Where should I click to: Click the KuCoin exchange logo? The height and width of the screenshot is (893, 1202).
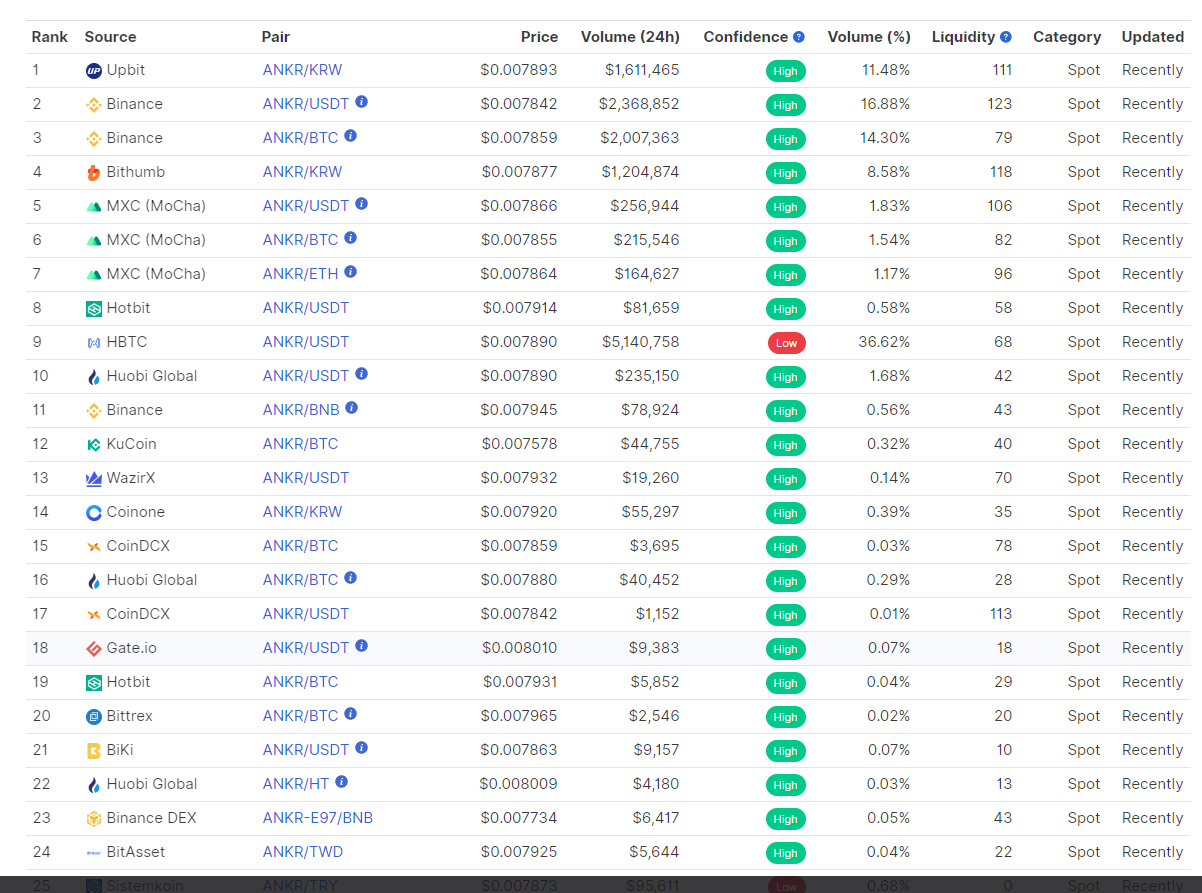pyautogui.click(x=94, y=445)
